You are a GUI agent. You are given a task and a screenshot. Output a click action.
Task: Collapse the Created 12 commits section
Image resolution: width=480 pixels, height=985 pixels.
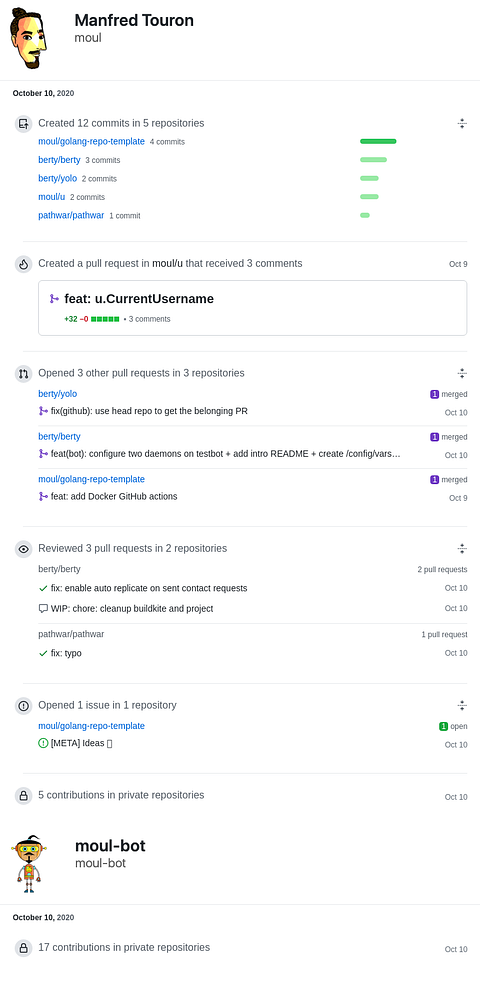tap(462, 124)
